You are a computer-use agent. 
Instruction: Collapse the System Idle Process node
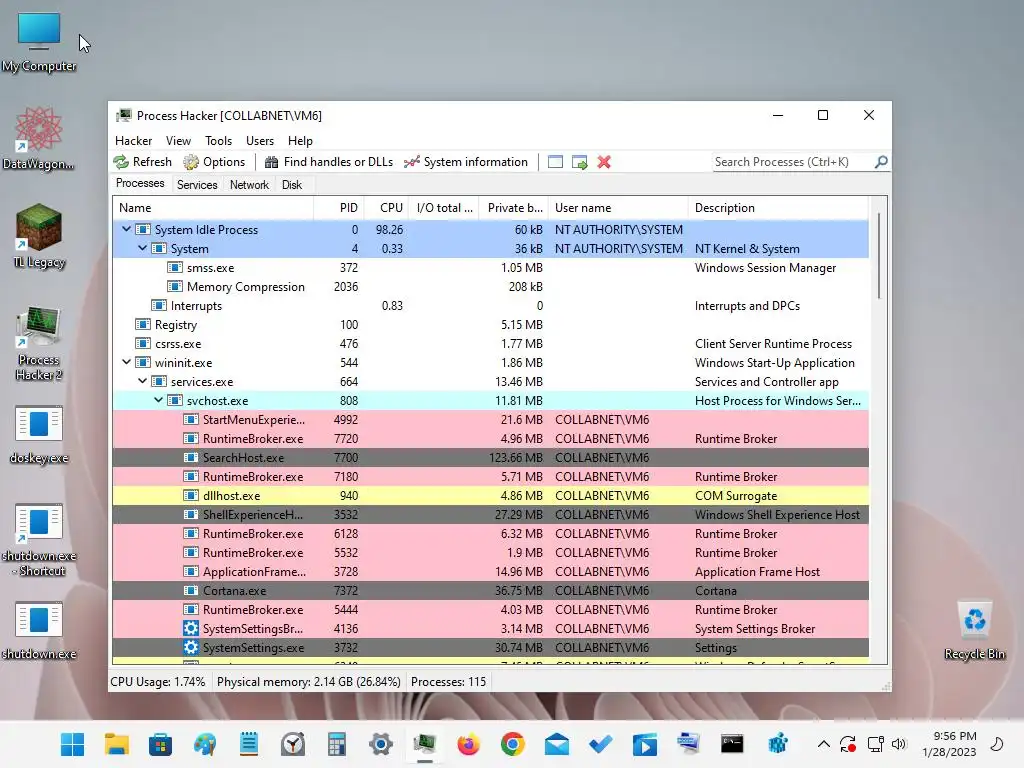point(127,229)
